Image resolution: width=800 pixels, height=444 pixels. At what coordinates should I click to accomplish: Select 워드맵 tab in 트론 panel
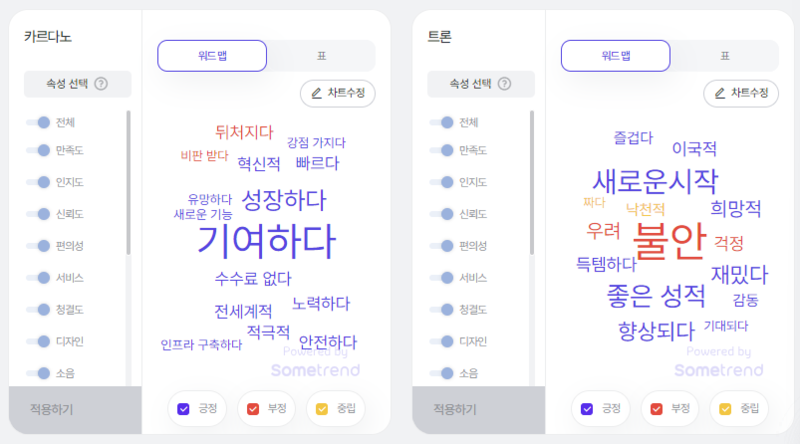coord(616,56)
